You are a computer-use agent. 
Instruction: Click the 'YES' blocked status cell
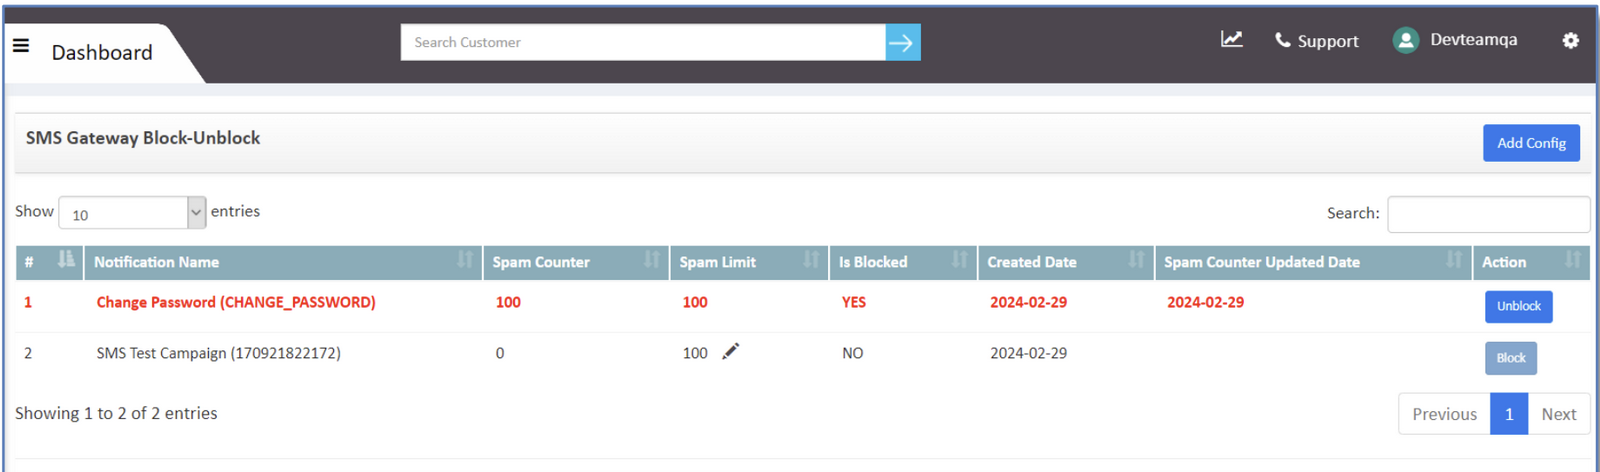tap(854, 302)
